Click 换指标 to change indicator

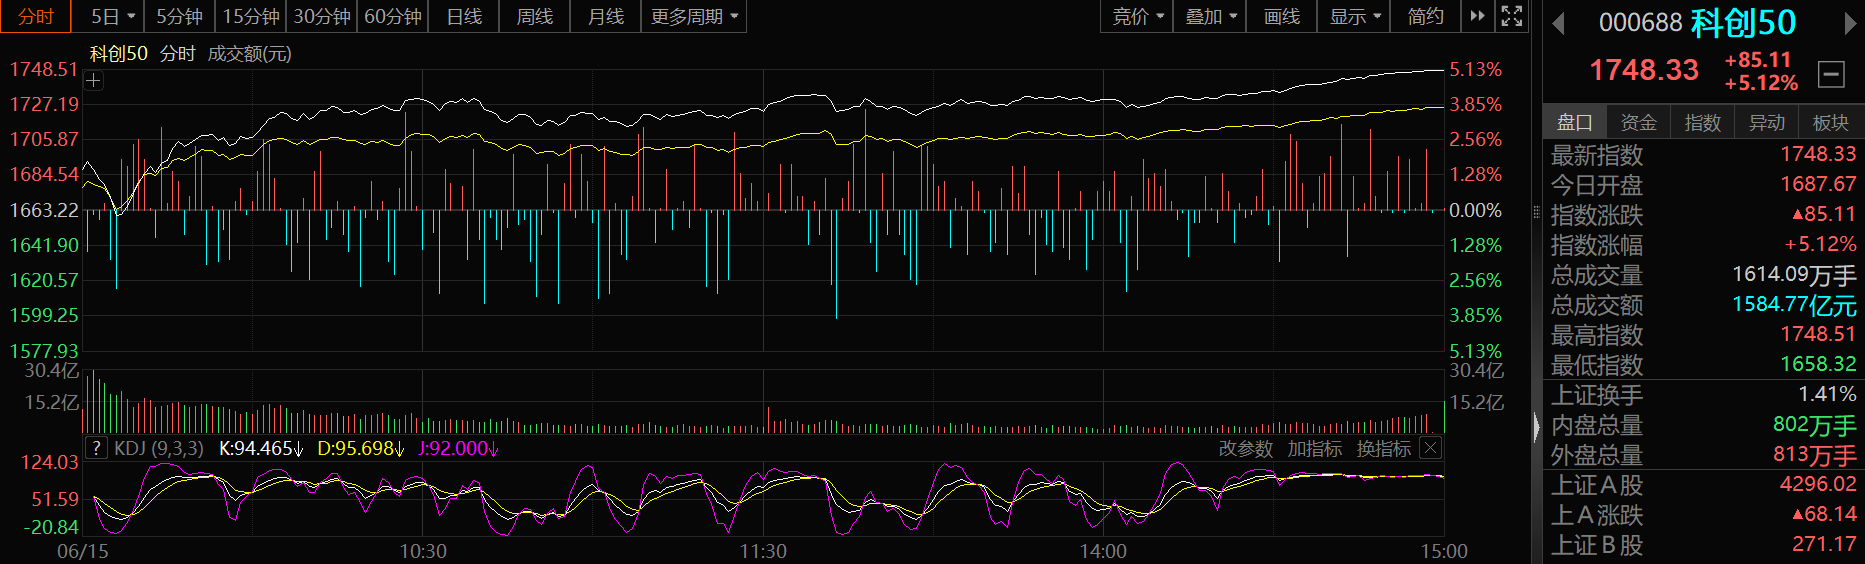click(1383, 449)
